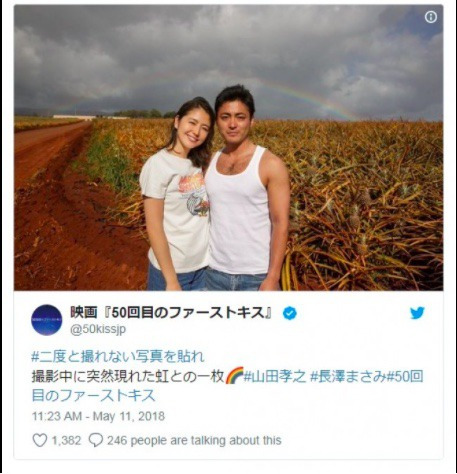This screenshot has width=457, height=474.
Task: Open the embedded tweet photo
Action: click(229, 148)
